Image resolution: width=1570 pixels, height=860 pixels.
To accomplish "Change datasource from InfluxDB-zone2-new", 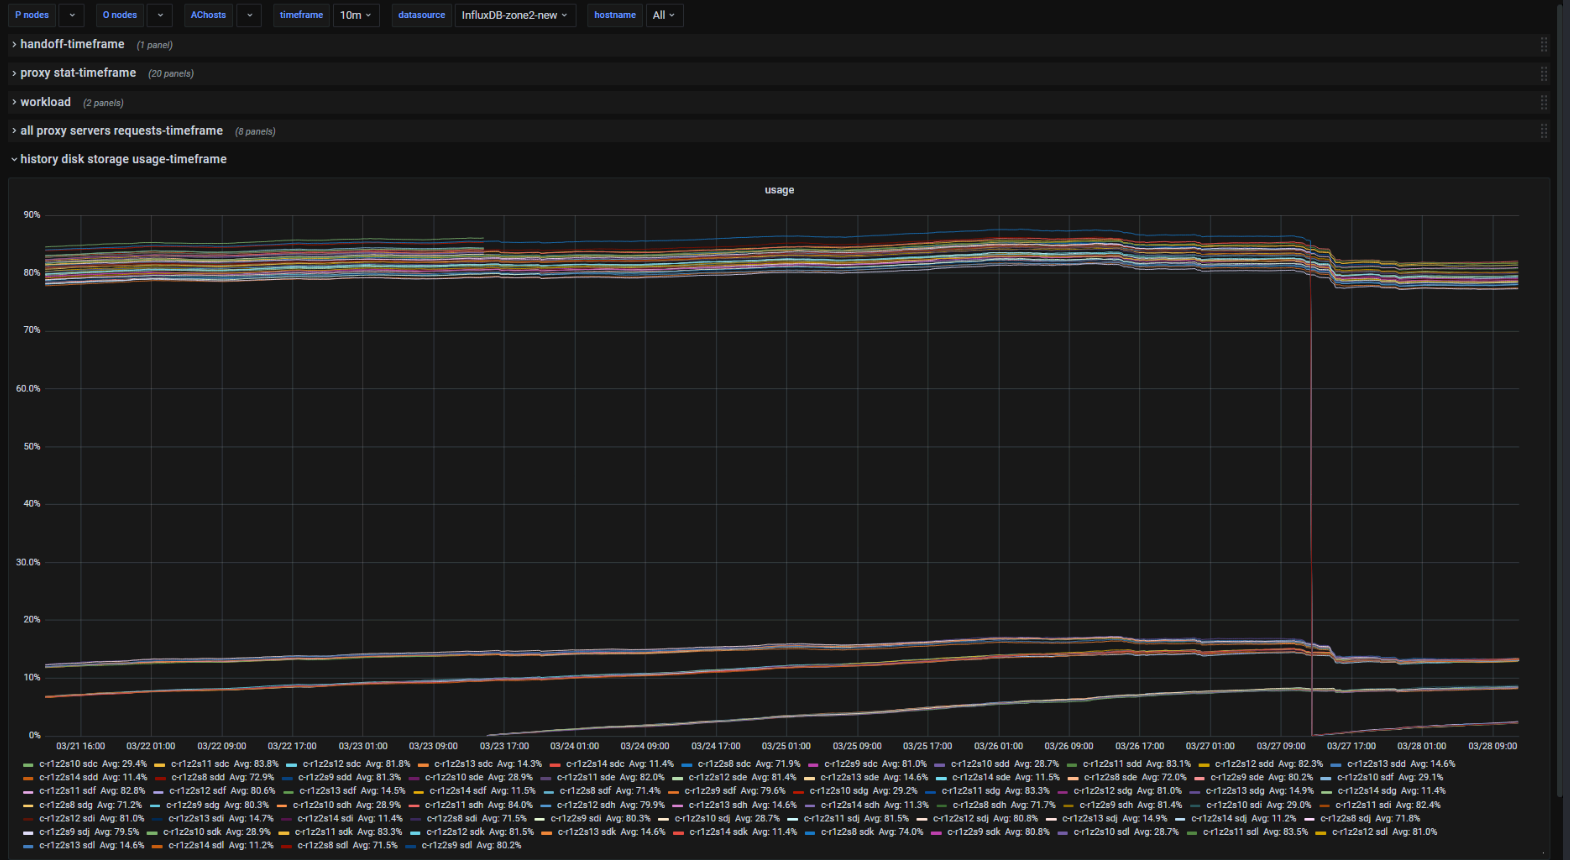I will [x=514, y=15].
